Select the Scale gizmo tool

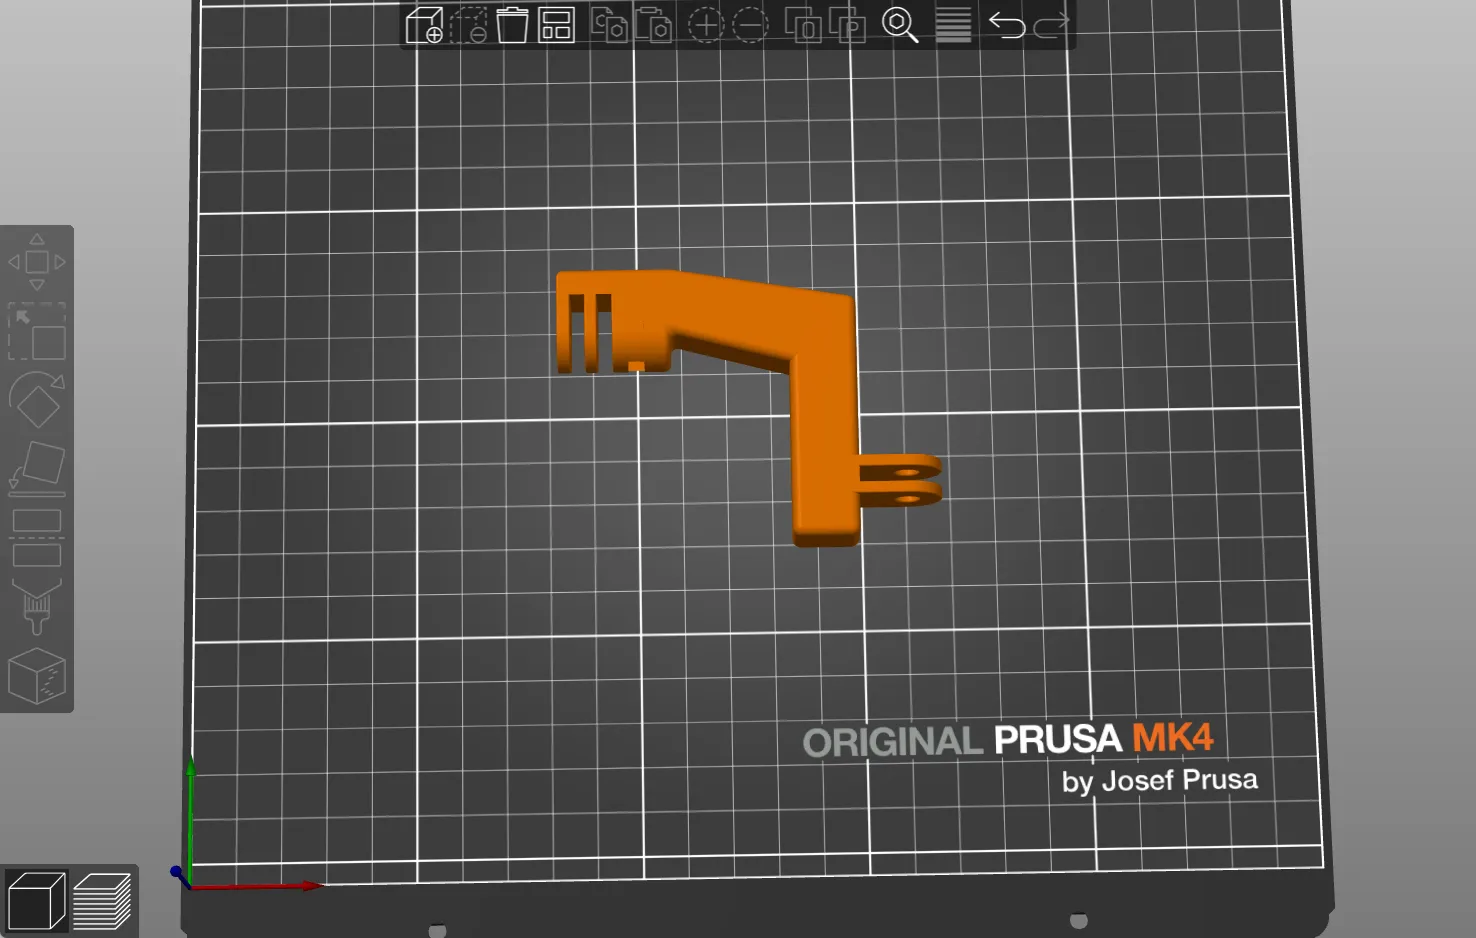pyautogui.click(x=37, y=332)
